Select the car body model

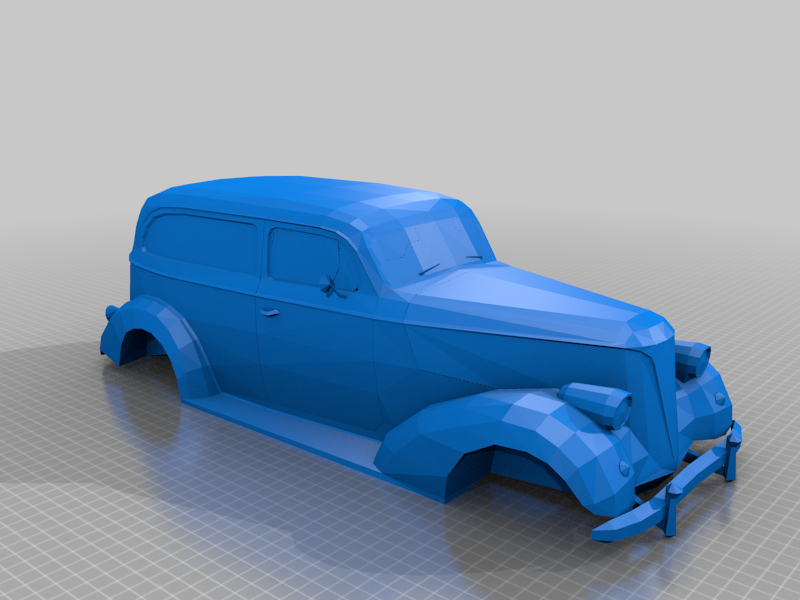click(x=350, y=350)
